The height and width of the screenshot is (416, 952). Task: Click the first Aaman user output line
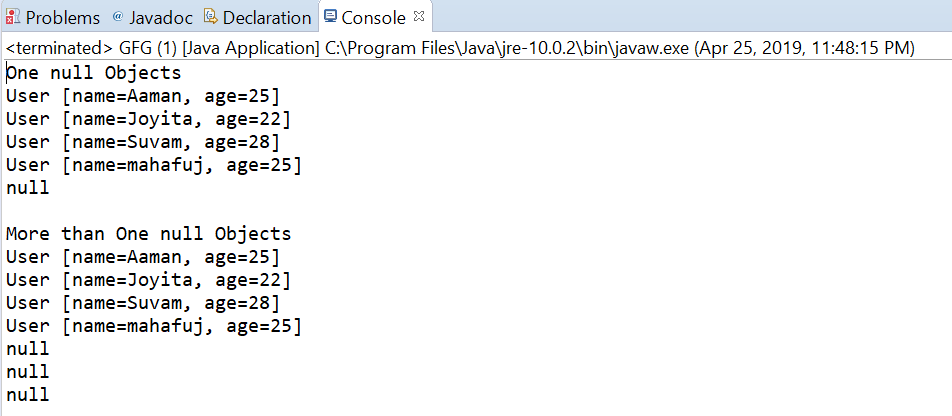[x=143, y=96]
